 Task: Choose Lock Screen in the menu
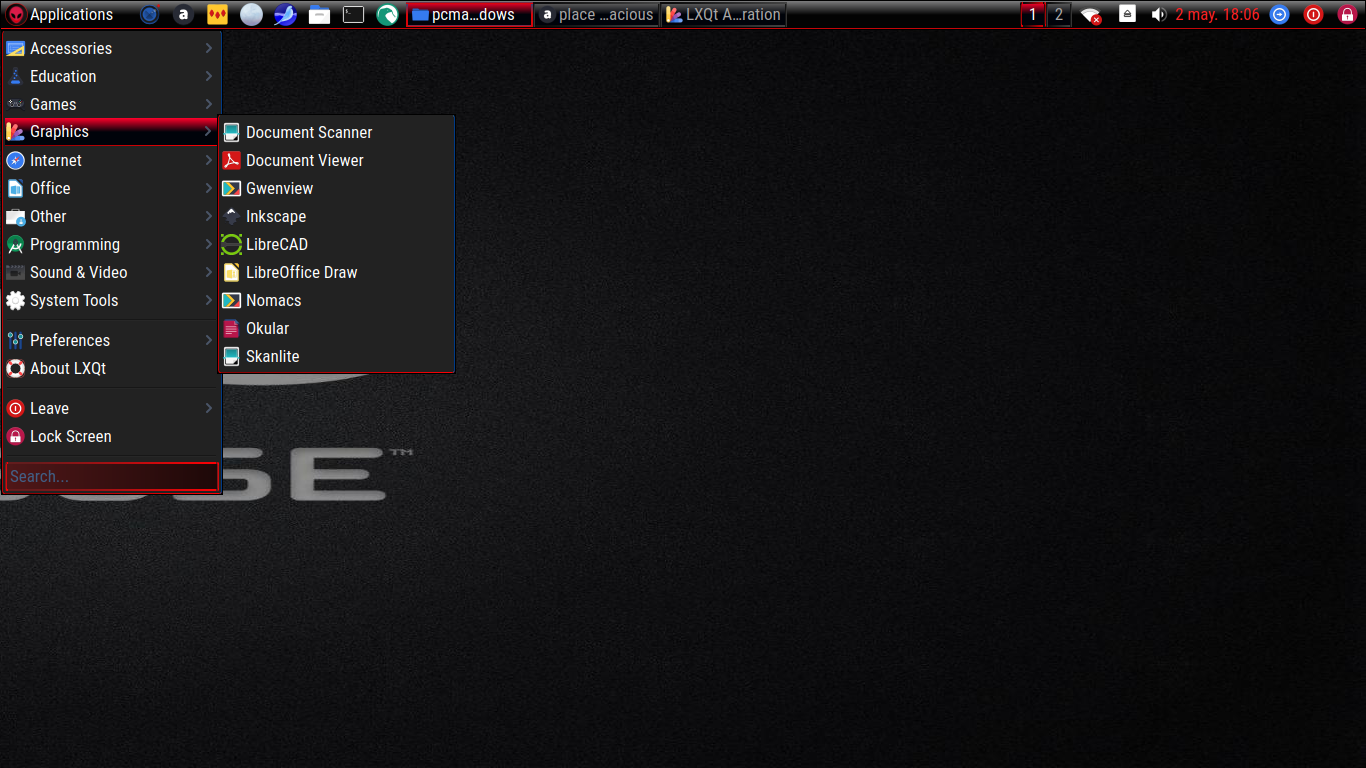point(111,436)
